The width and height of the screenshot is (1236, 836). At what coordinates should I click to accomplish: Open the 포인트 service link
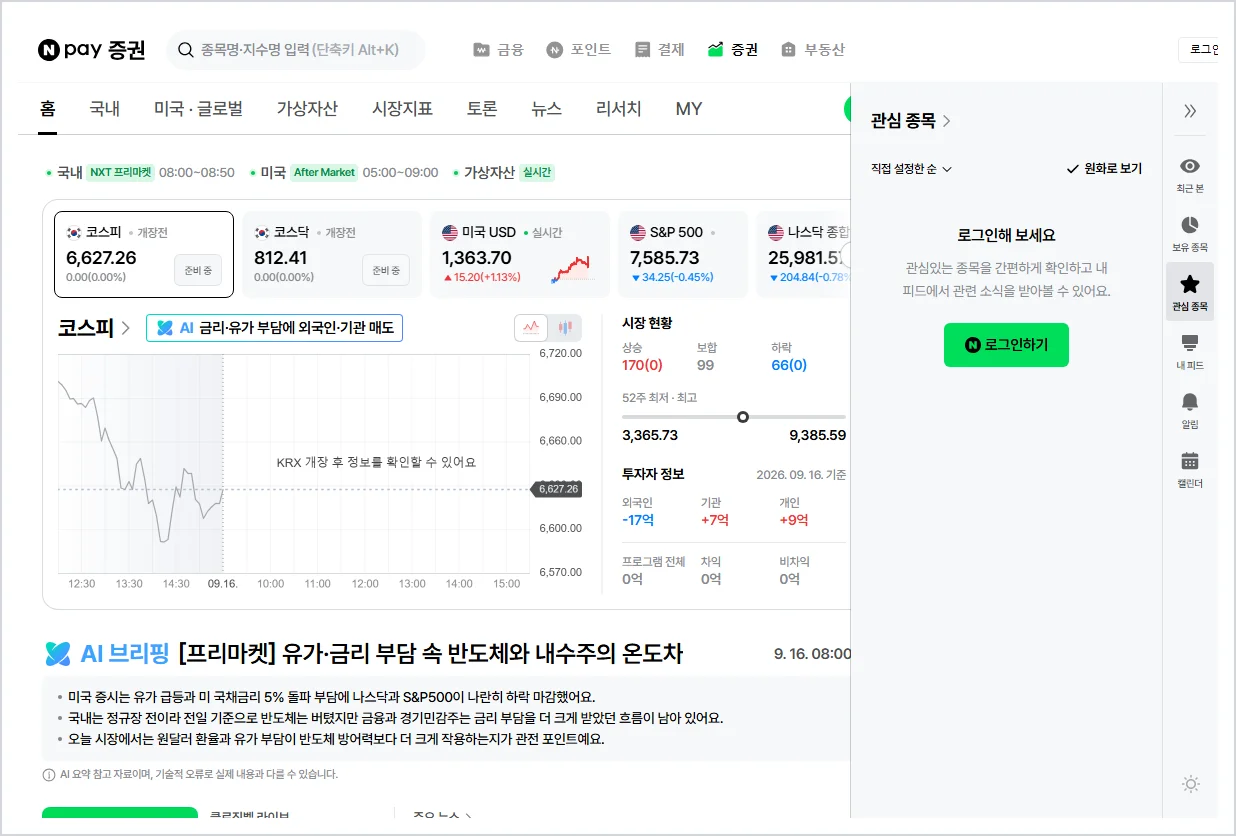[x=579, y=49]
